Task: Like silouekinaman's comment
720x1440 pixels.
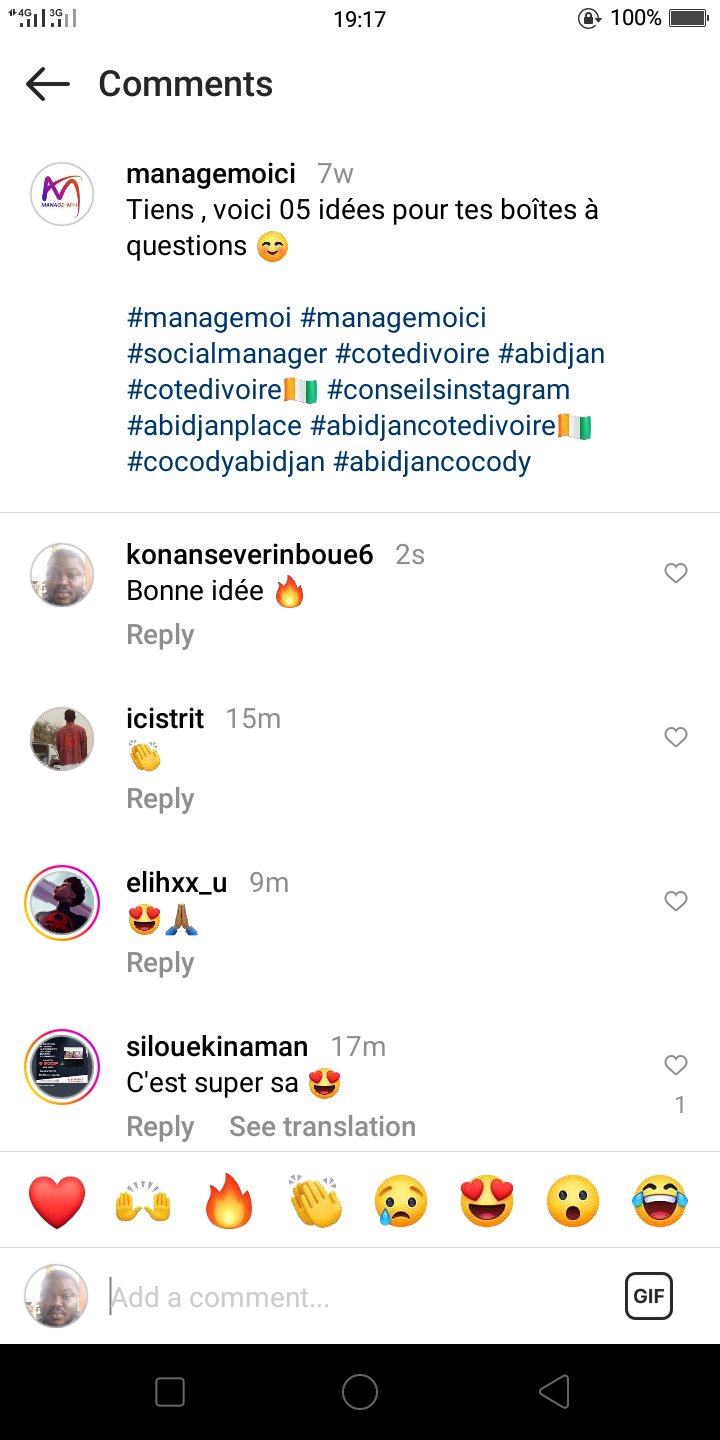Action: 676,1065
